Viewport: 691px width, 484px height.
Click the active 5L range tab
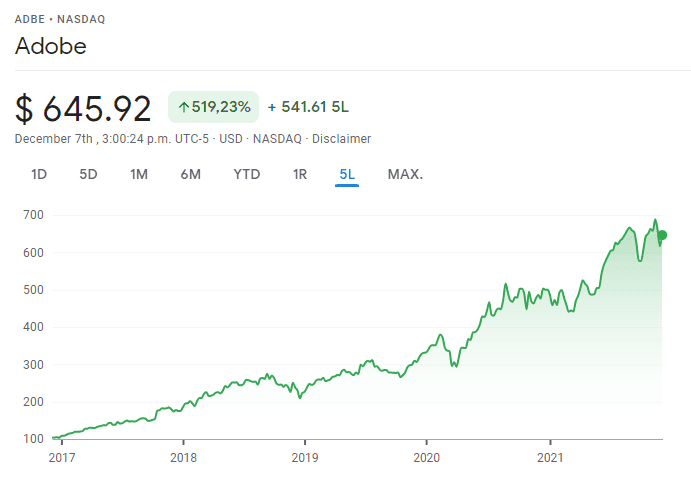pos(347,174)
